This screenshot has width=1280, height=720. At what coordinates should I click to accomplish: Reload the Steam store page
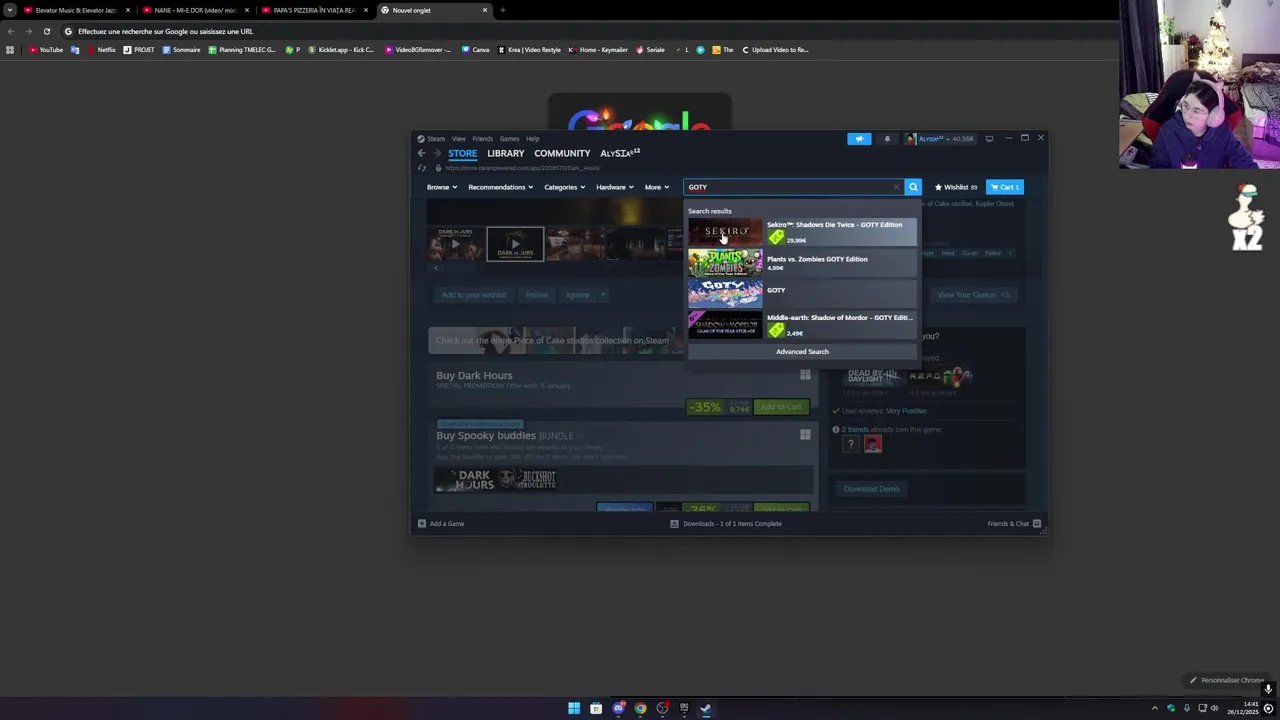point(422,168)
